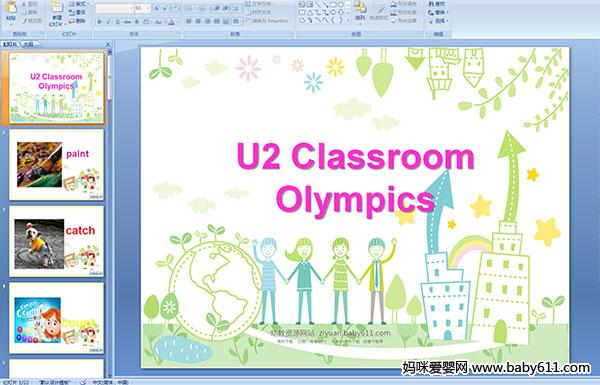The image size is (600, 385).
Task: Open the Select (选择) dropdown
Action: (x=439, y=21)
